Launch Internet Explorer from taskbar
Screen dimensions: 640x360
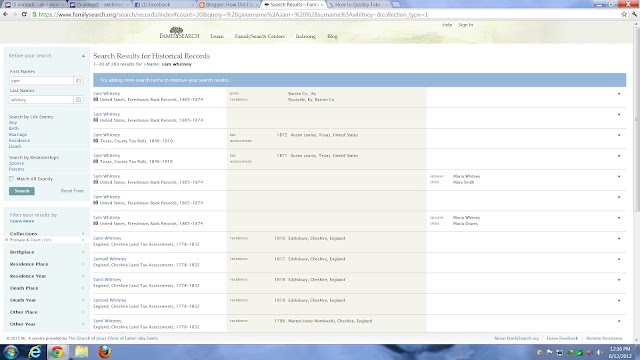(x=35, y=352)
